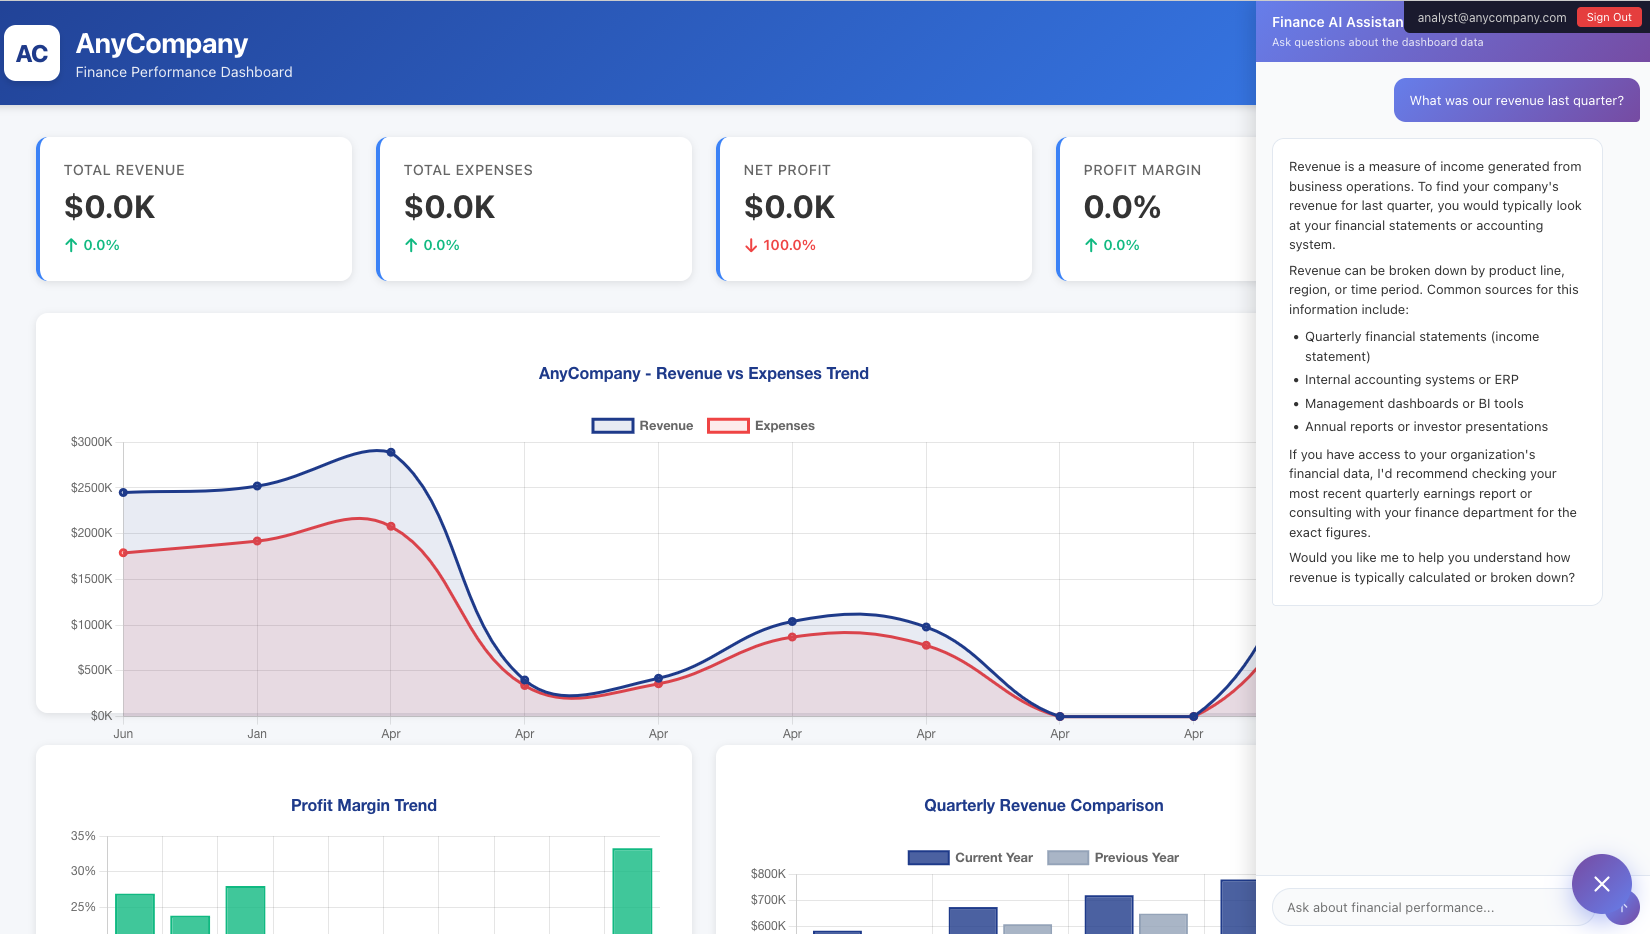Close the AI assistant with the X button

pos(1601,883)
